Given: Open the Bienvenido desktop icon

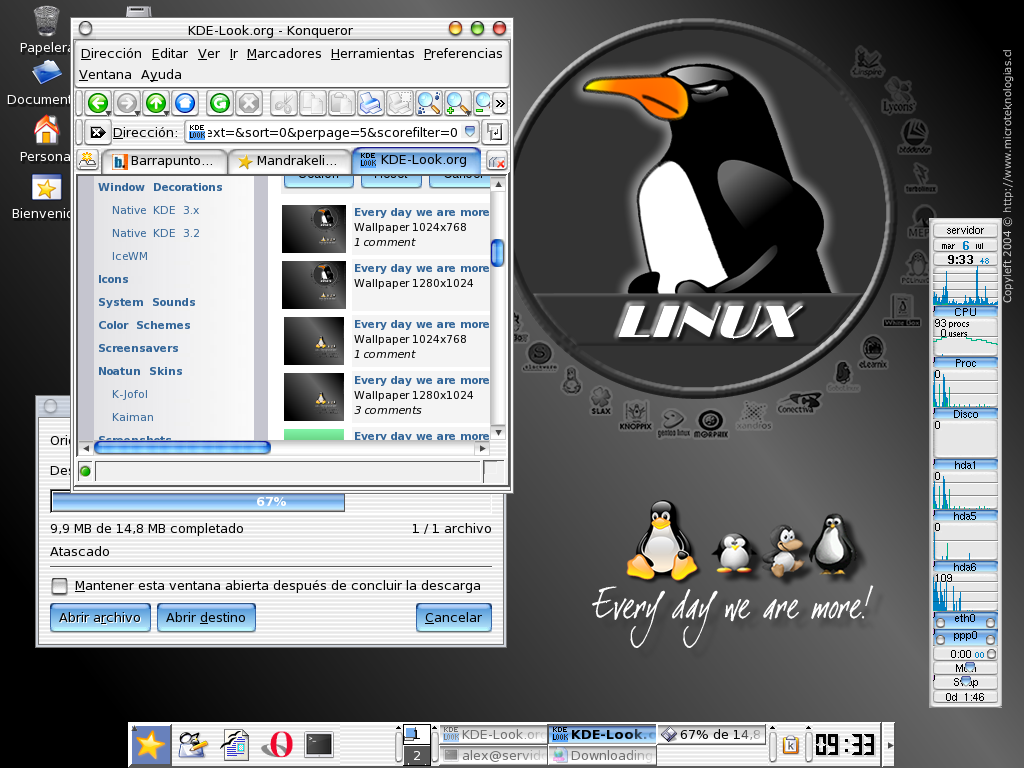Looking at the screenshot, I should point(46,187).
